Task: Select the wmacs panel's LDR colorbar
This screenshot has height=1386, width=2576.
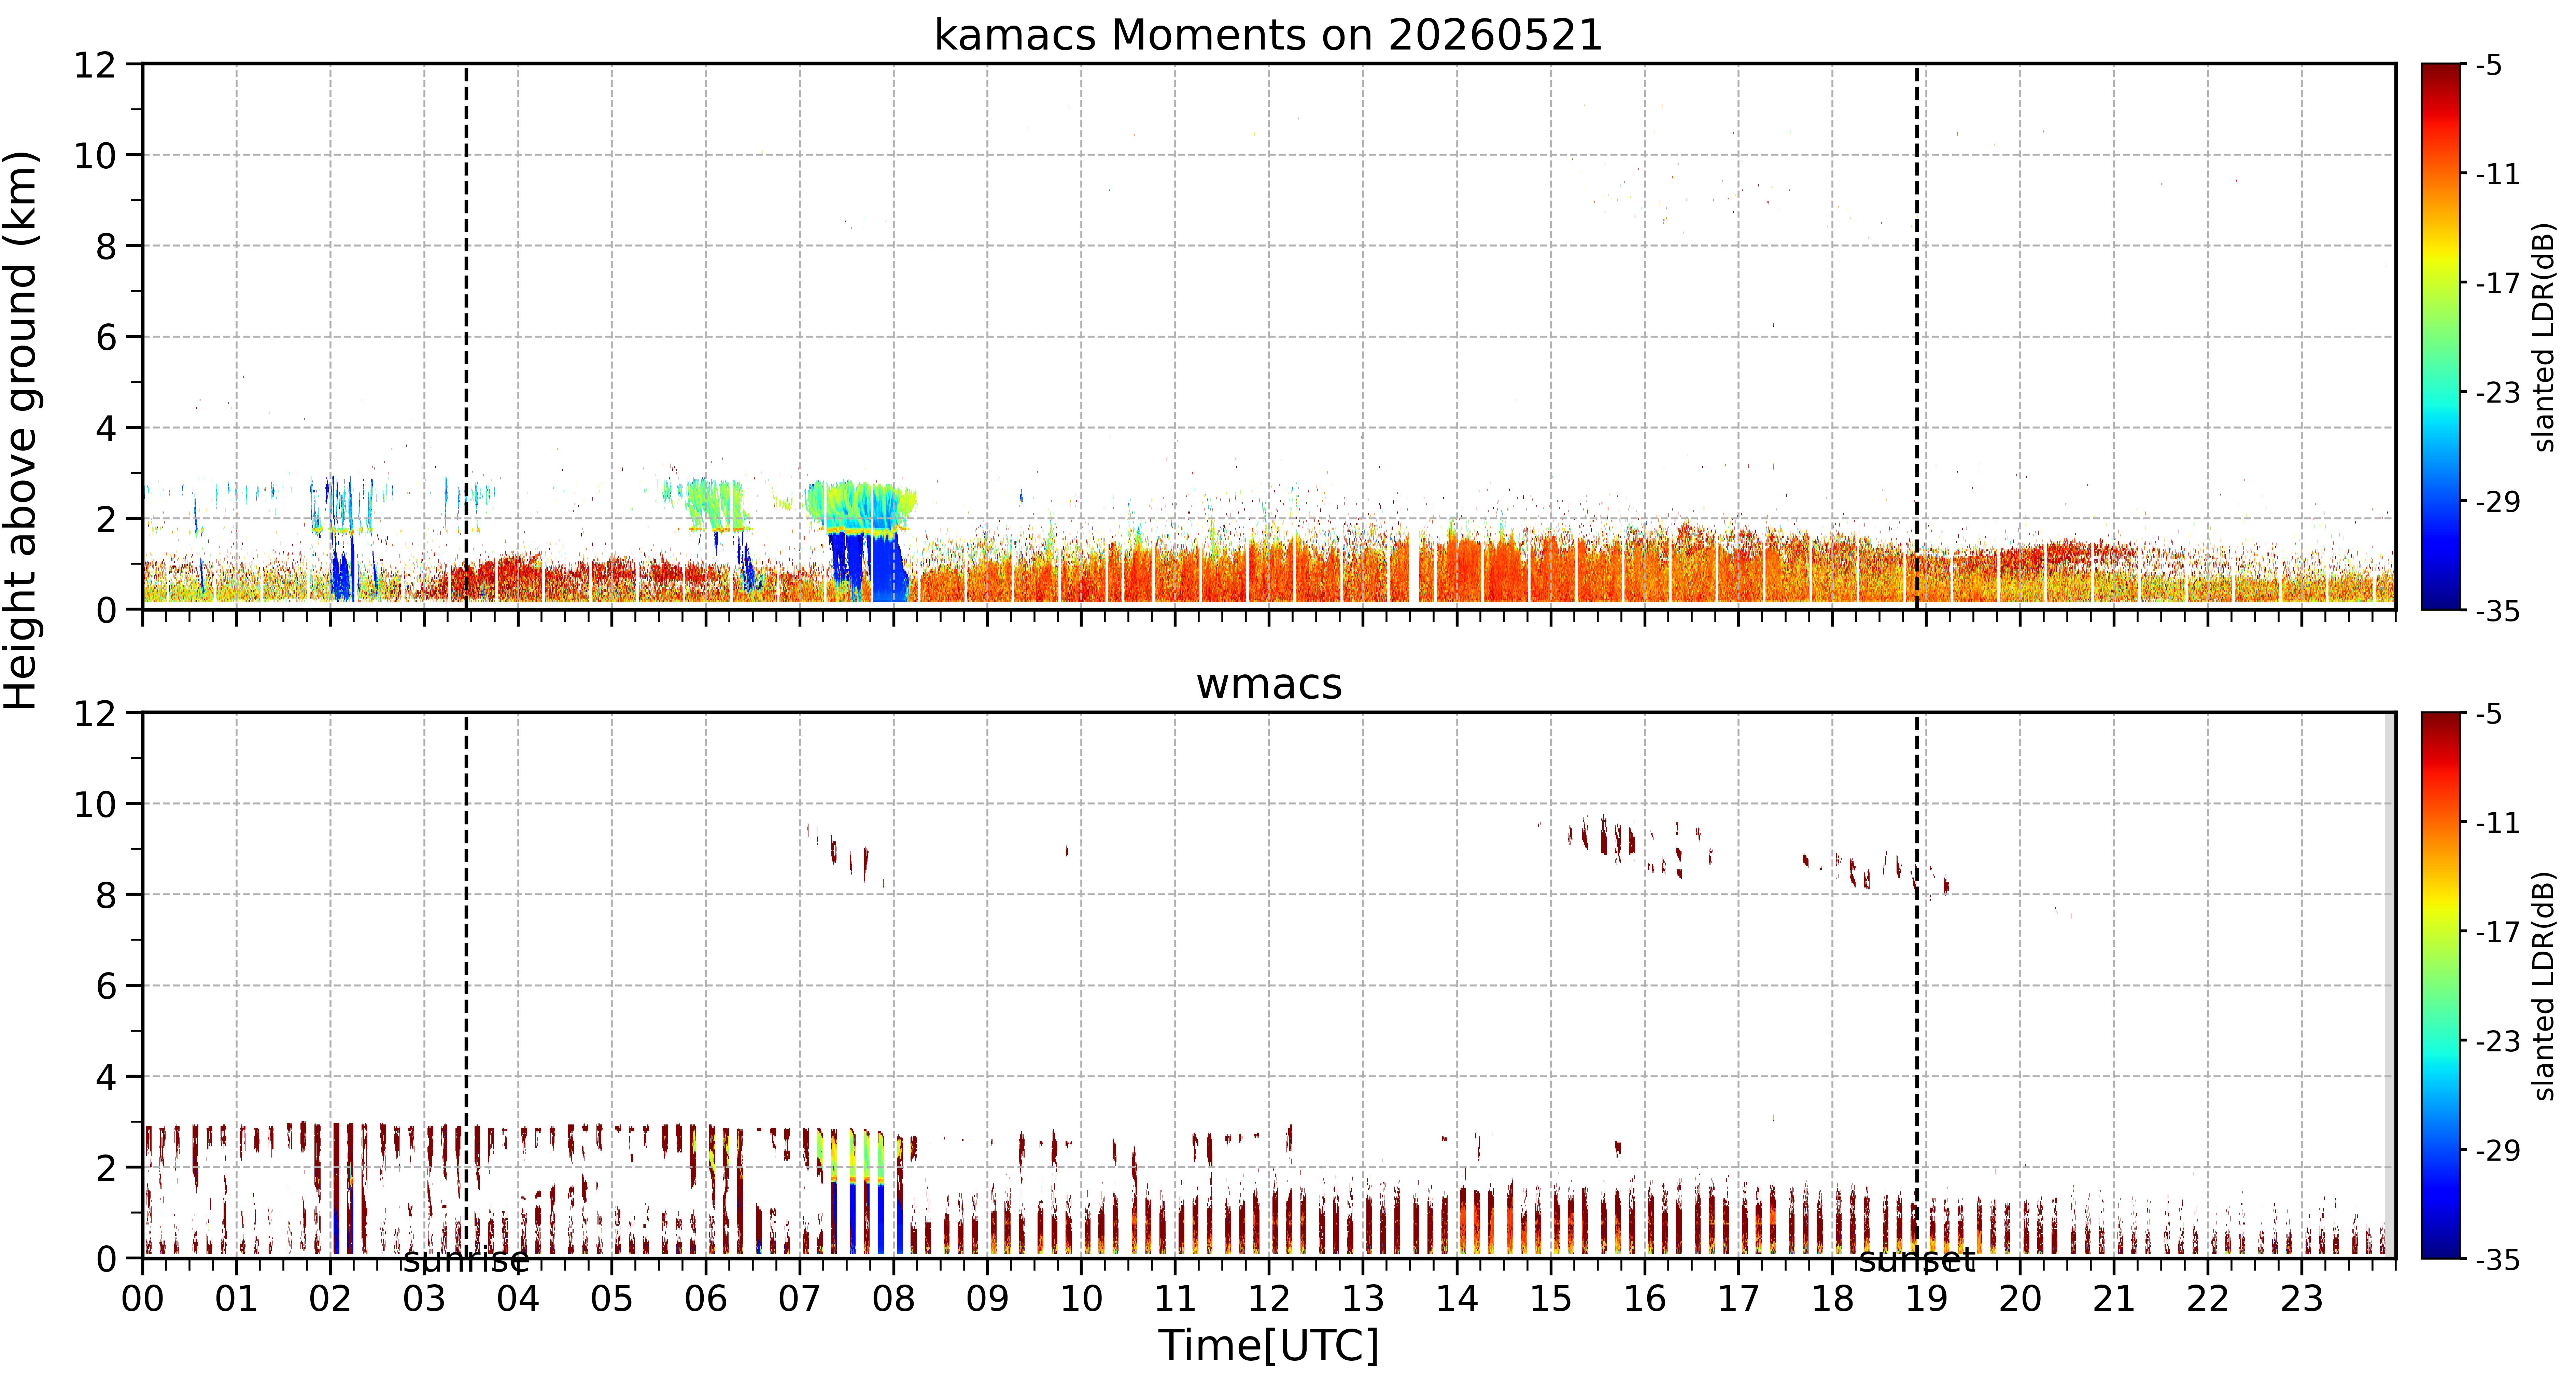Action: (x=2440, y=985)
